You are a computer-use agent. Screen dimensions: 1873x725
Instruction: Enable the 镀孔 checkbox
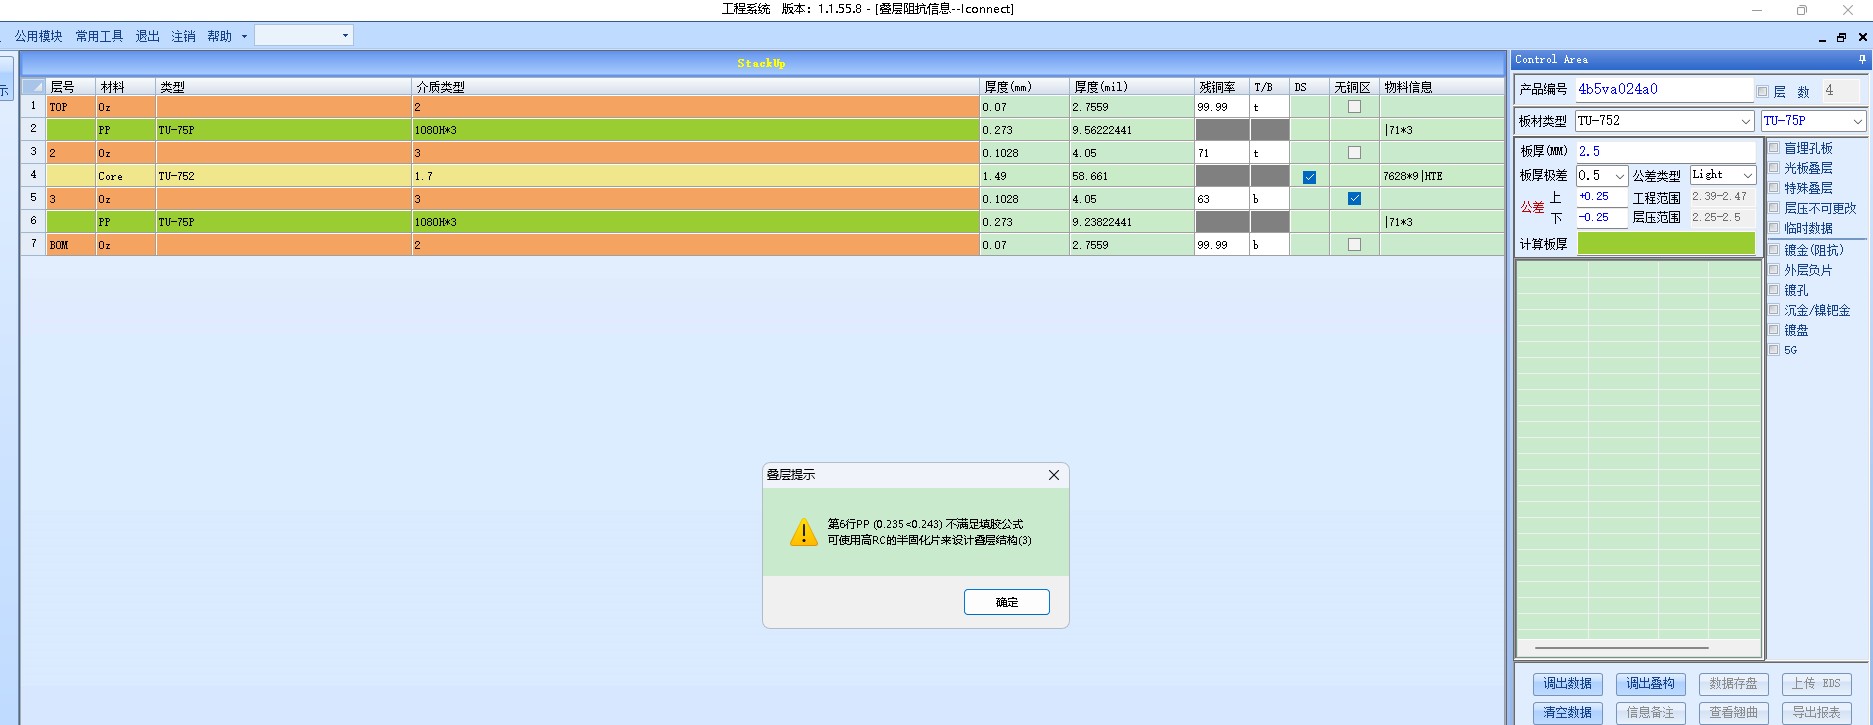[x=1774, y=290]
